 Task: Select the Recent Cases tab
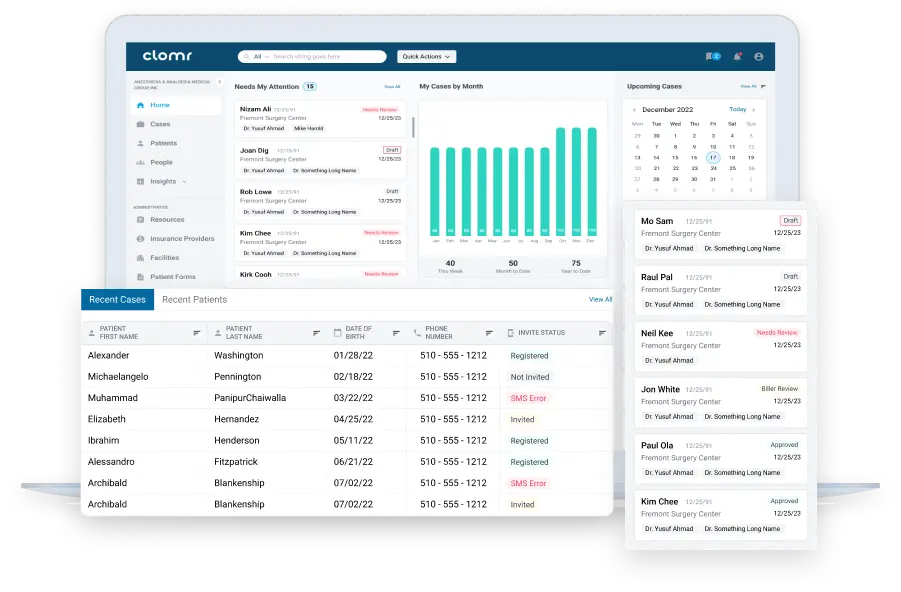point(117,300)
